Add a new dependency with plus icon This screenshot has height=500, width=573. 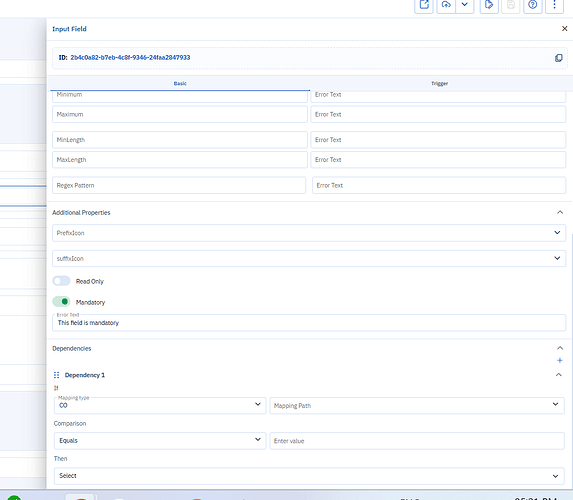[559, 360]
